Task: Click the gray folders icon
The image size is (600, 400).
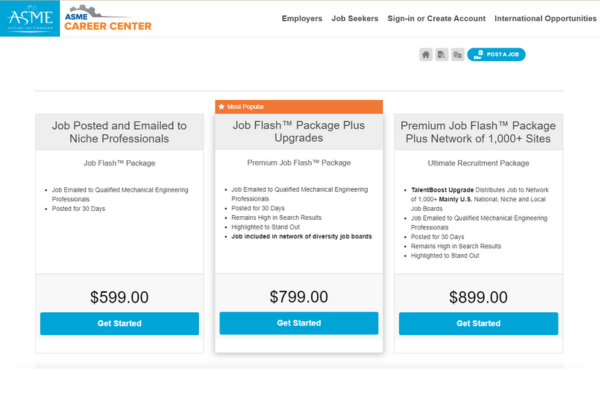Action: tap(457, 55)
